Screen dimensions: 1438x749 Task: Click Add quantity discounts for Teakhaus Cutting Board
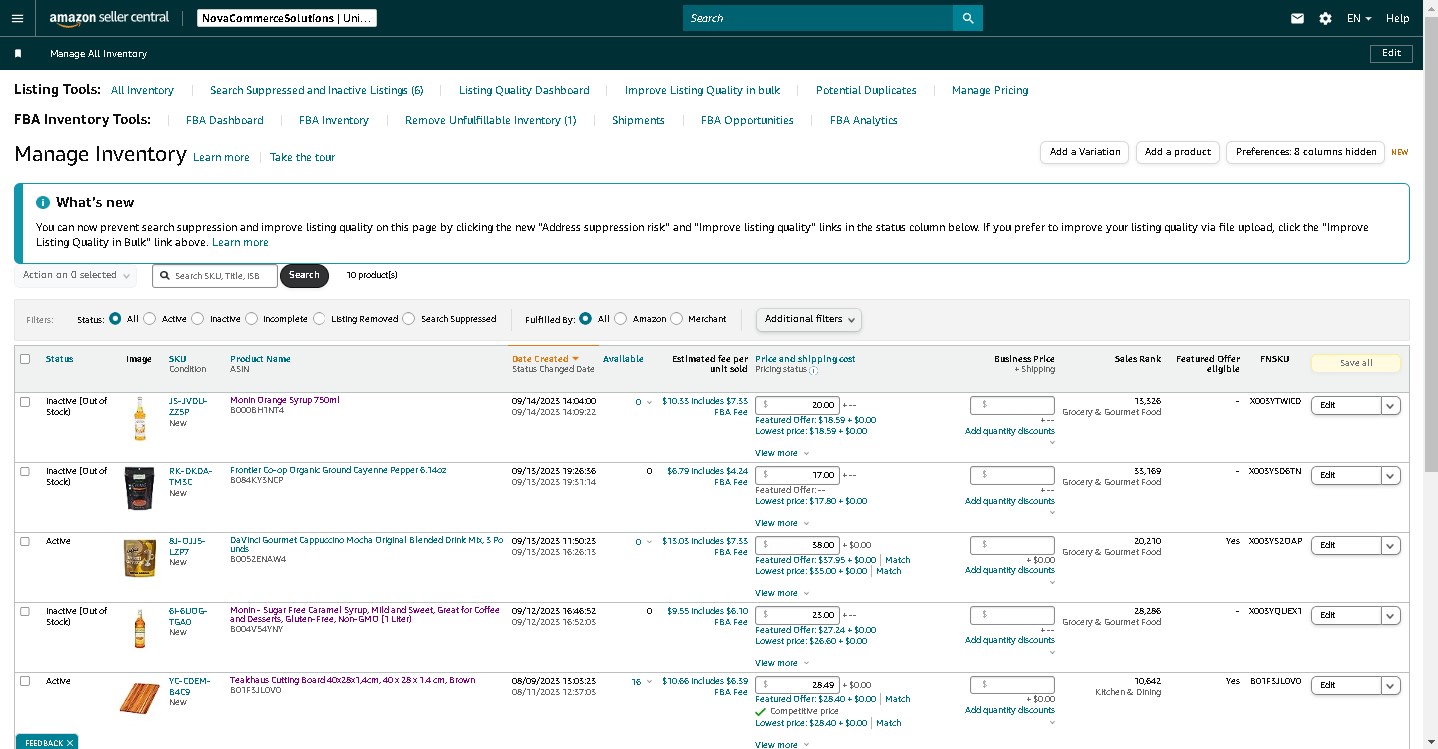pos(1010,710)
